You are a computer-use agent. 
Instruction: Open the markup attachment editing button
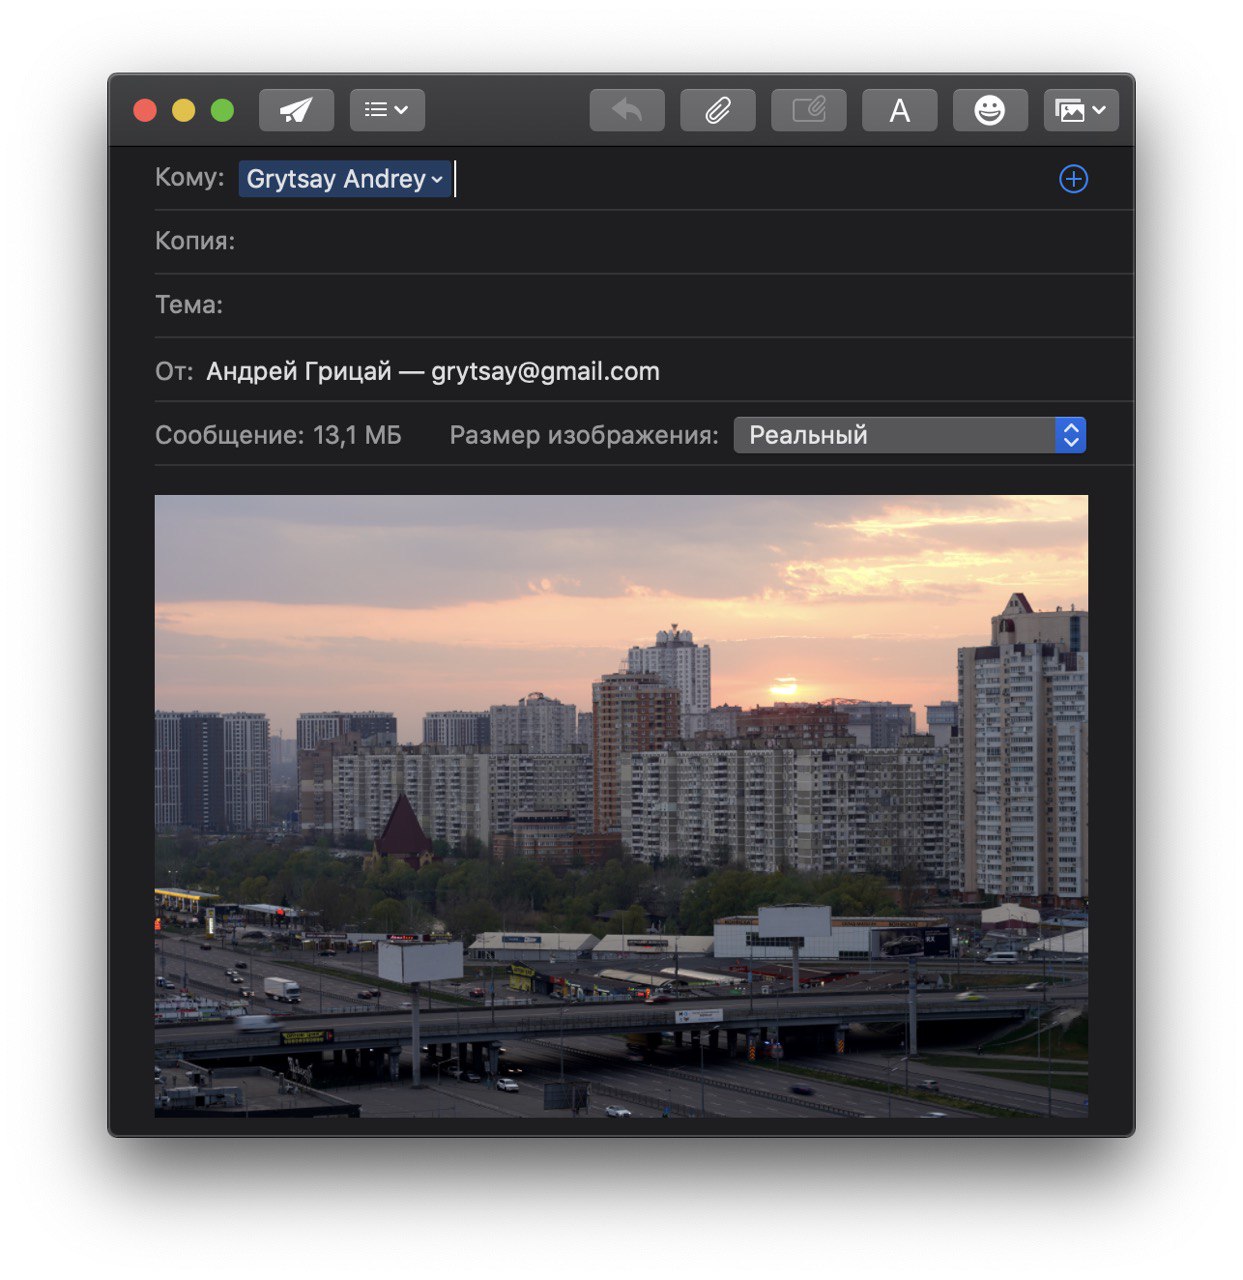point(809,110)
